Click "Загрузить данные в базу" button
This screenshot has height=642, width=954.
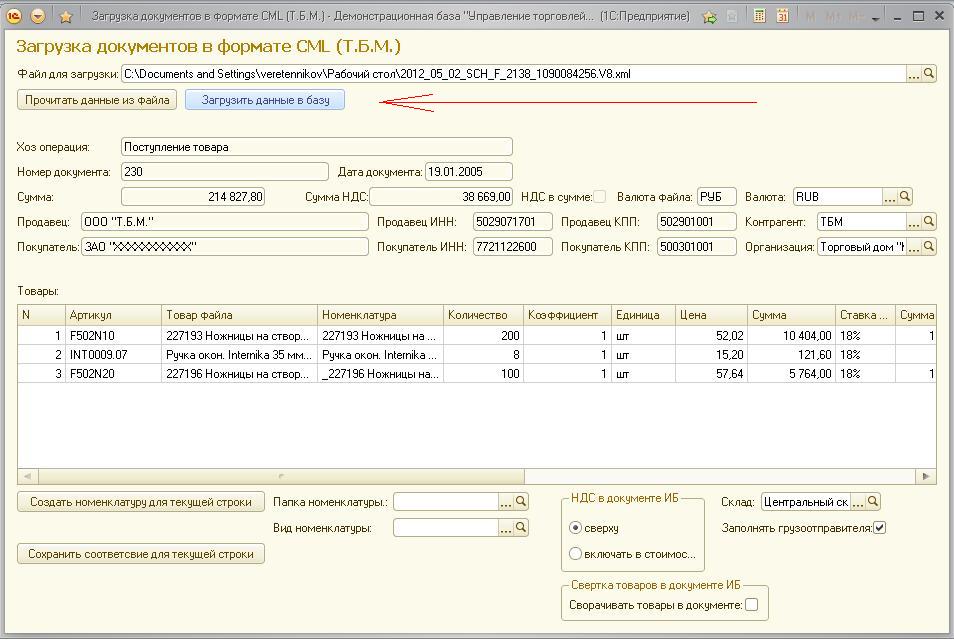pyautogui.click(x=265, y=100)
